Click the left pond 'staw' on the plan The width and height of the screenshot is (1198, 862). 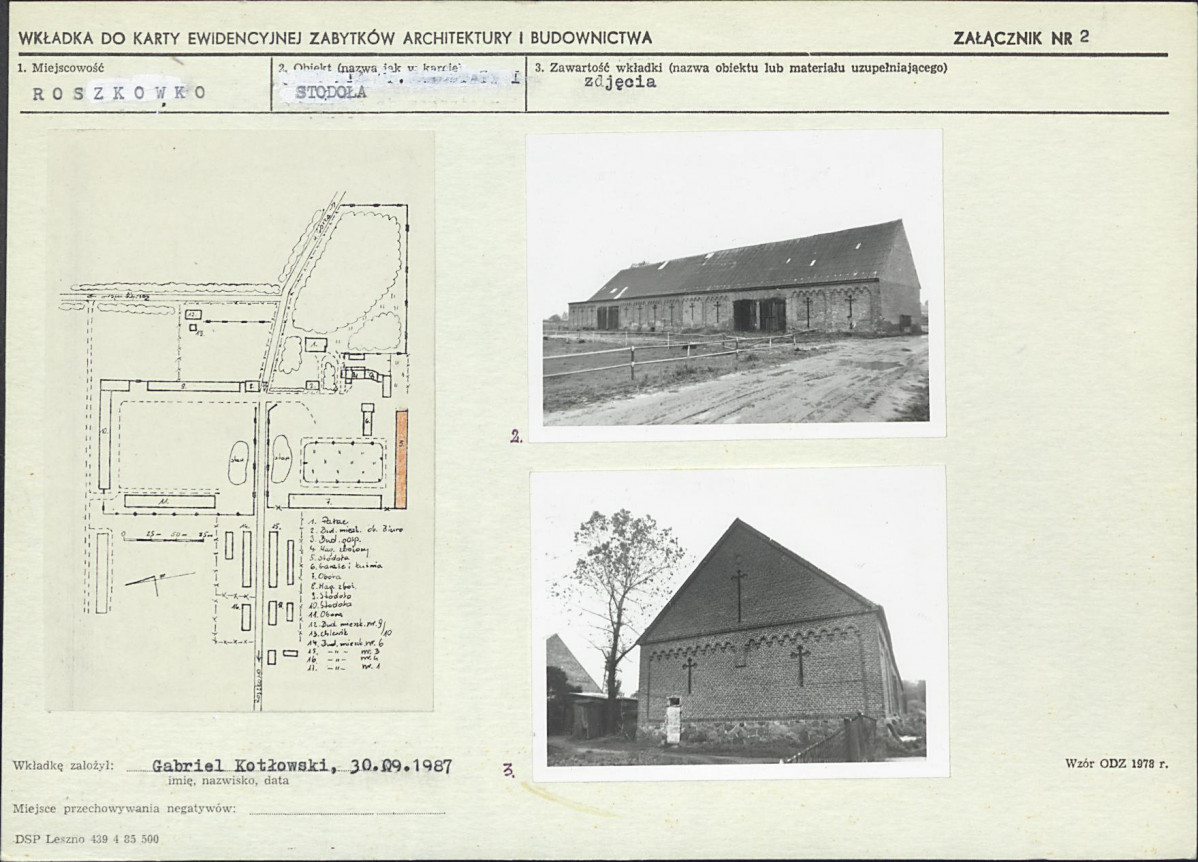[238, 461]
